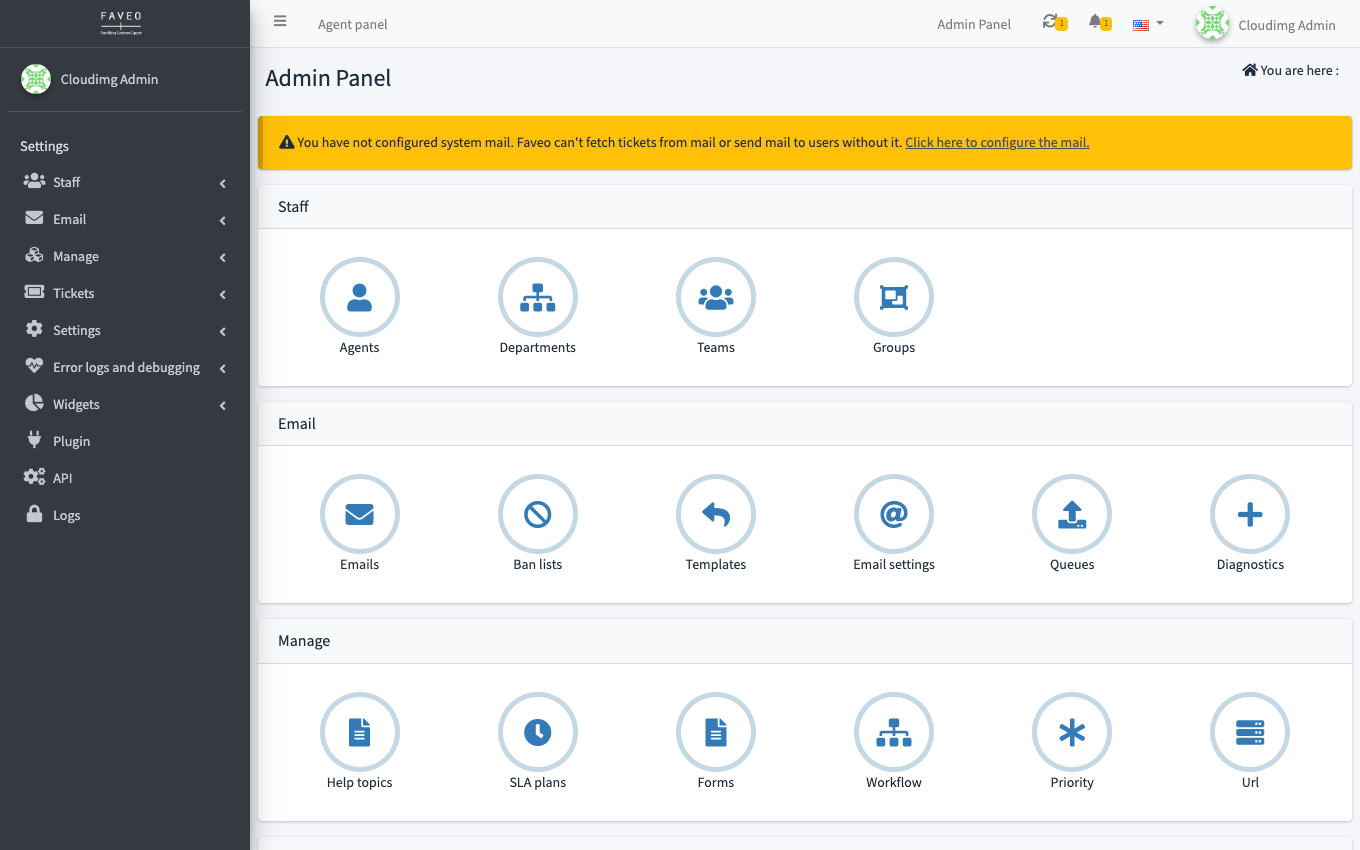Click here to configure the mail link

click(x=997, y=142)
